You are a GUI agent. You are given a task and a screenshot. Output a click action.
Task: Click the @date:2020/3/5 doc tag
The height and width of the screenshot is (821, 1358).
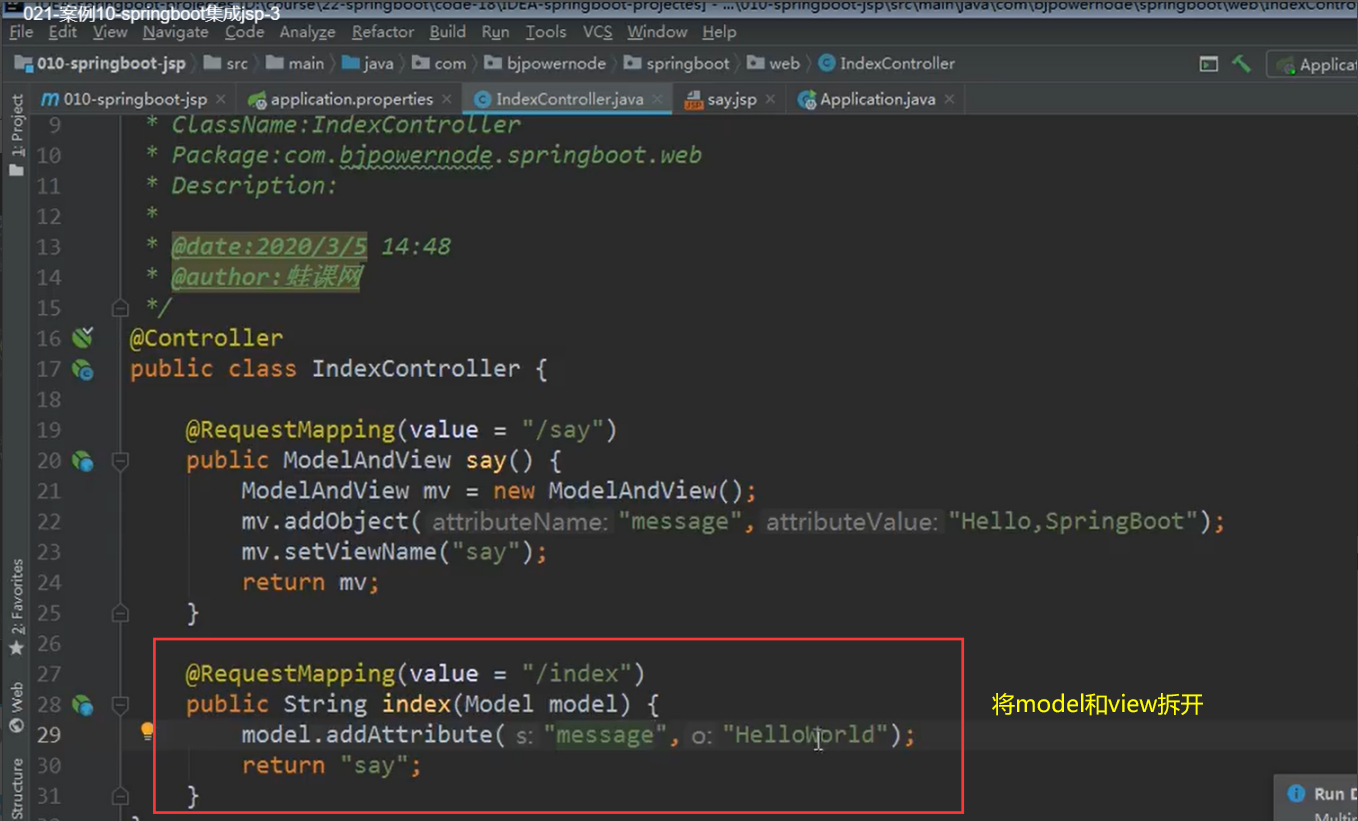(269, 246)
